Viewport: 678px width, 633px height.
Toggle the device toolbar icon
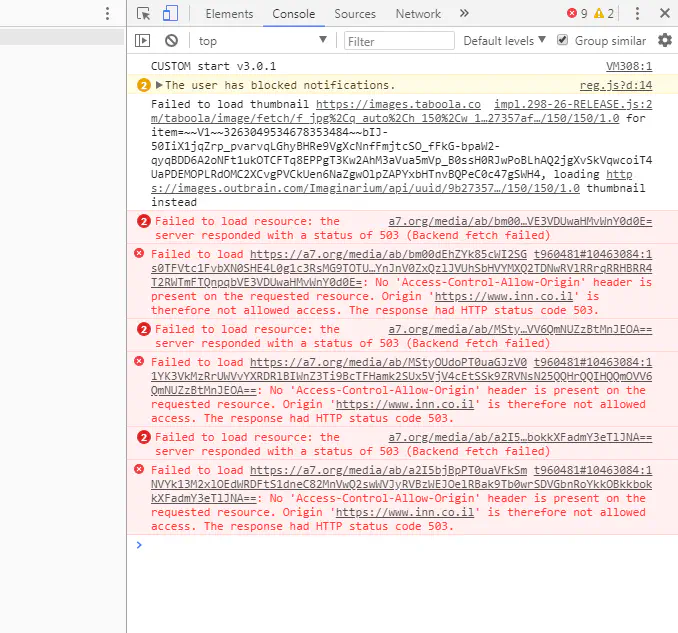point(170,14)
